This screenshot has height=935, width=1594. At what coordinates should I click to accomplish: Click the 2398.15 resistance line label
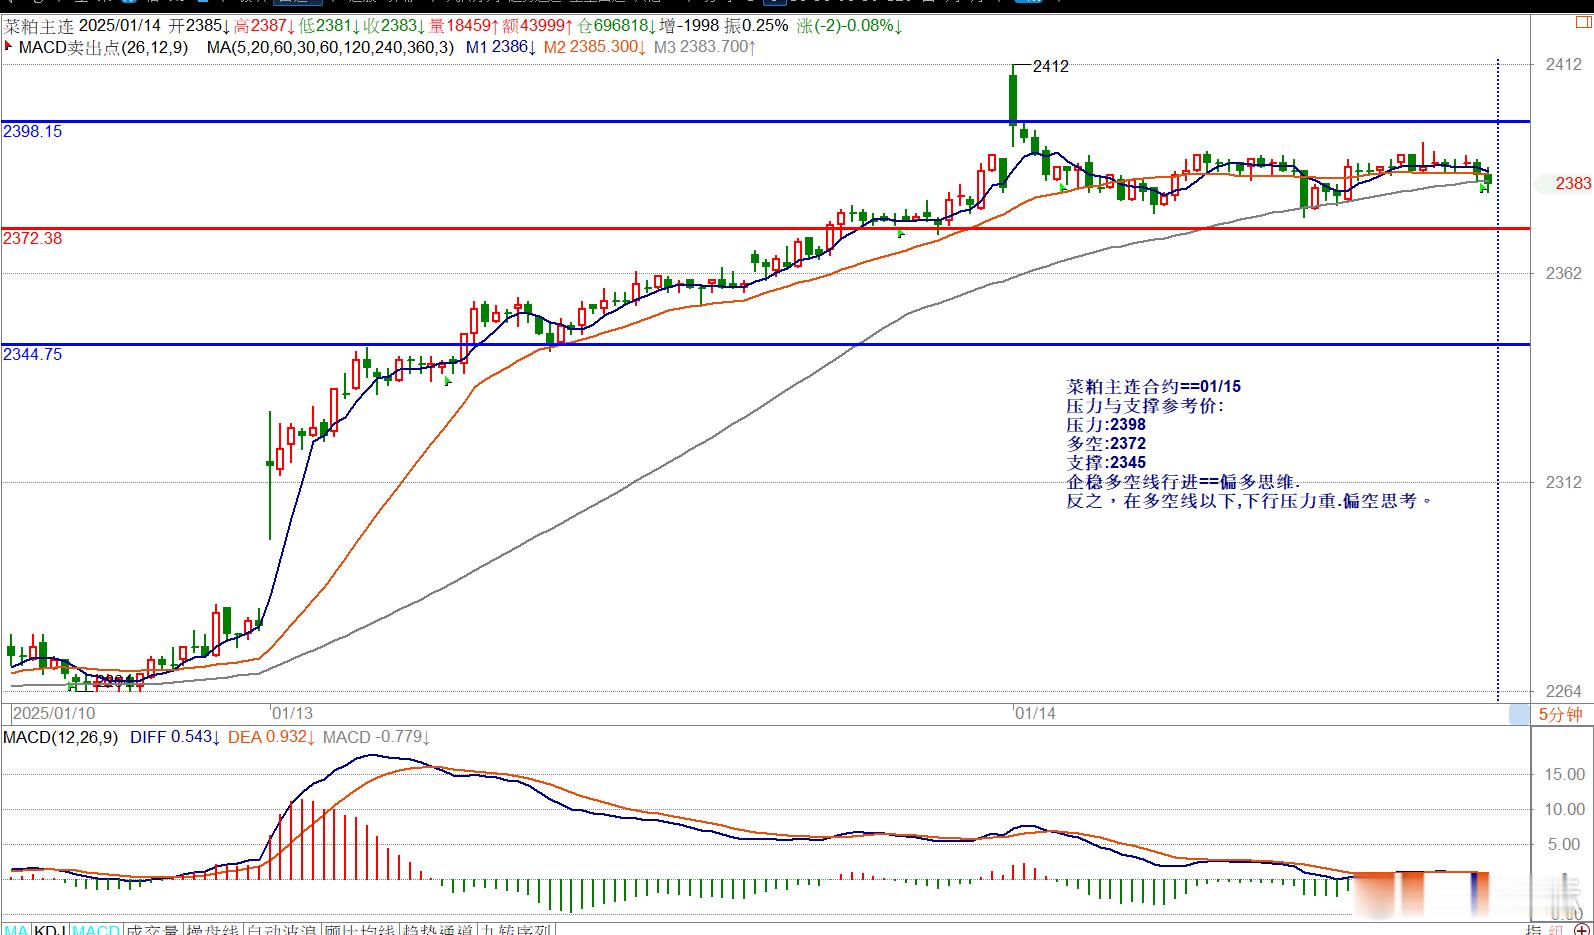[32, 131]
